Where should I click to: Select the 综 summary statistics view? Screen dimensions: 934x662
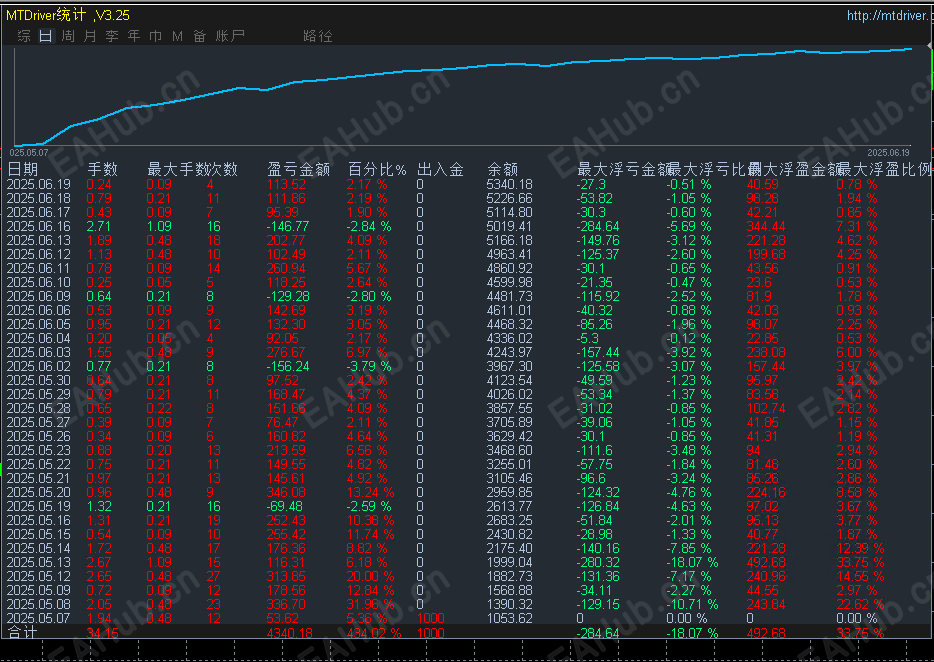pyautogui.click(x=22, y=35)
